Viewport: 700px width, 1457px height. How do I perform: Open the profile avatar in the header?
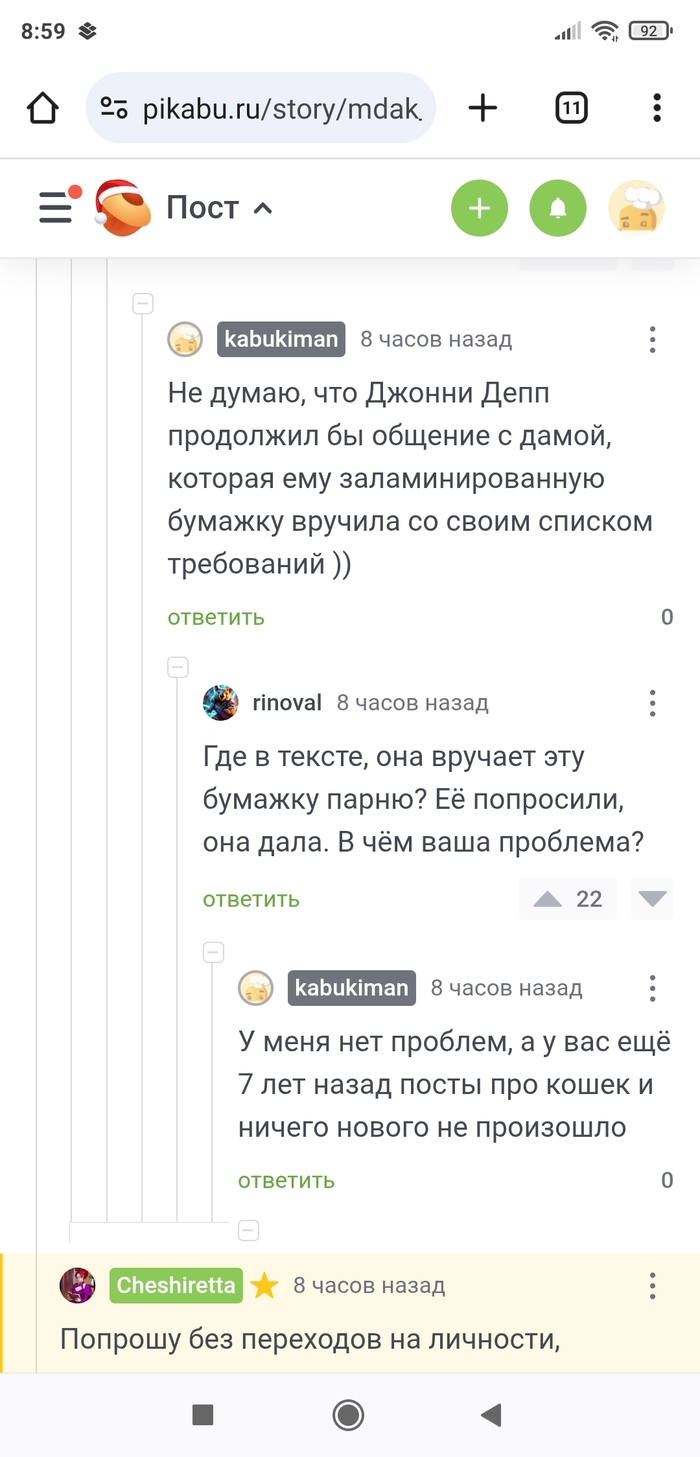(636, 208)
